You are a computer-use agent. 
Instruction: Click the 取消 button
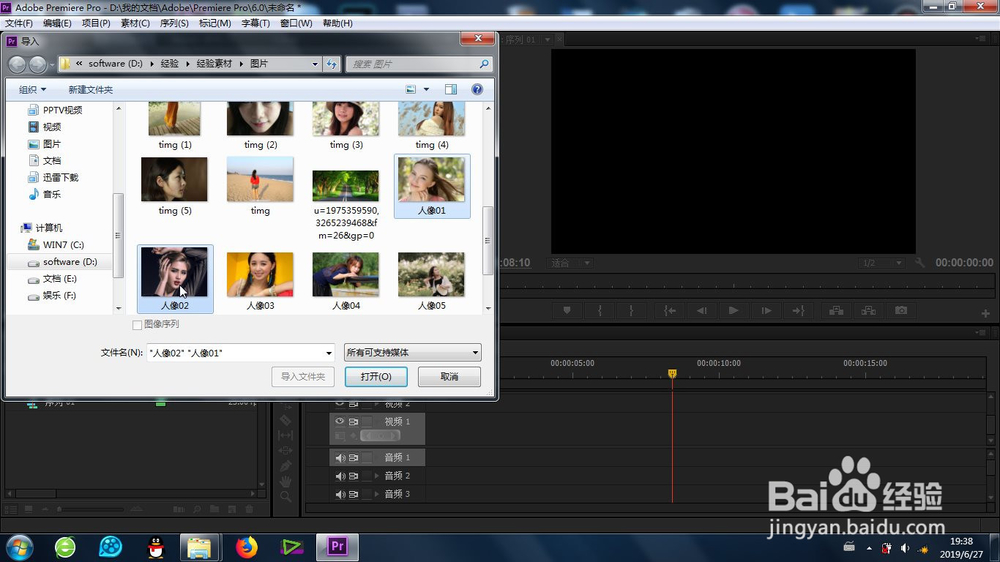pos(449,376)
